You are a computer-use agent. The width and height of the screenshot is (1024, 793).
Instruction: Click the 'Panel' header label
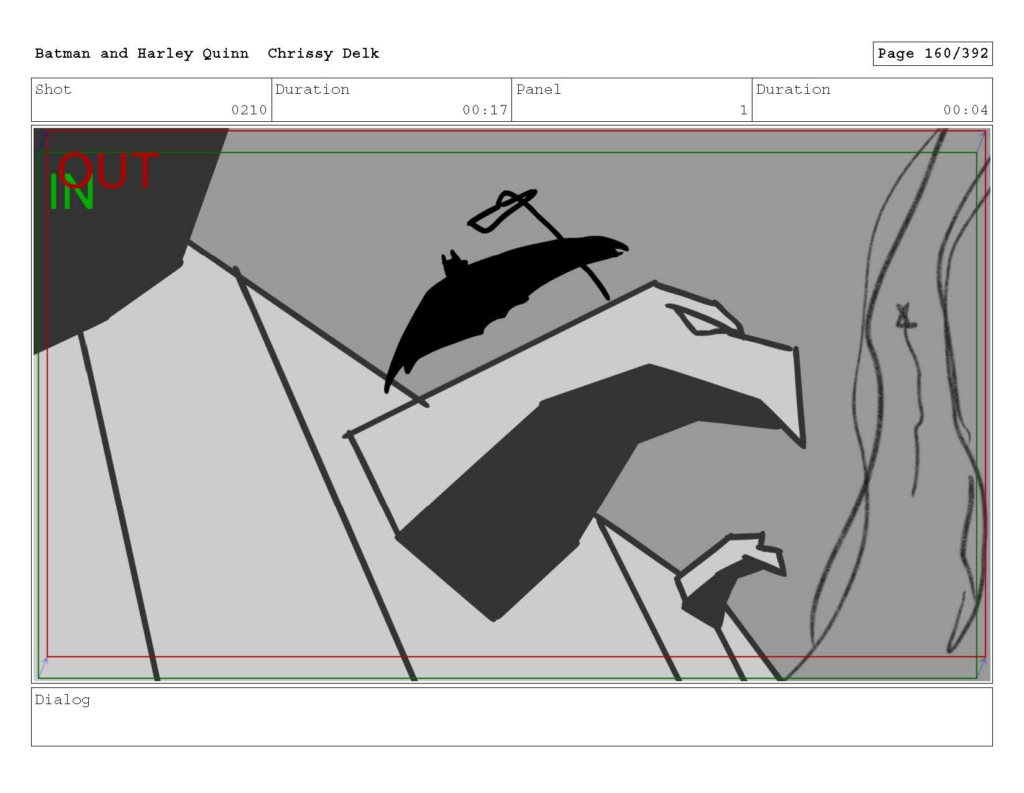[x=538, y=89]
